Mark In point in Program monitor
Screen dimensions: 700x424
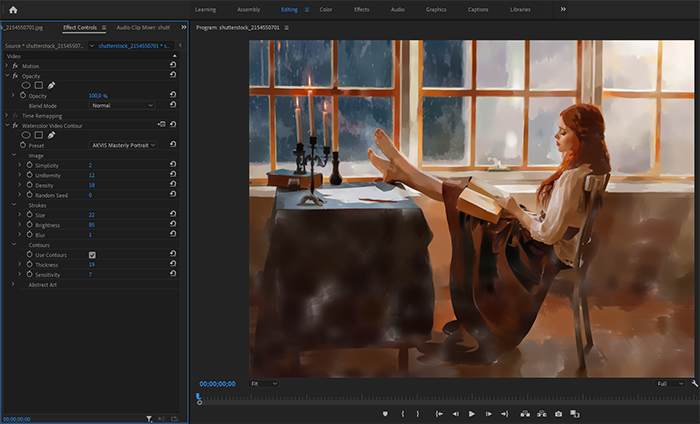point(403,414)
